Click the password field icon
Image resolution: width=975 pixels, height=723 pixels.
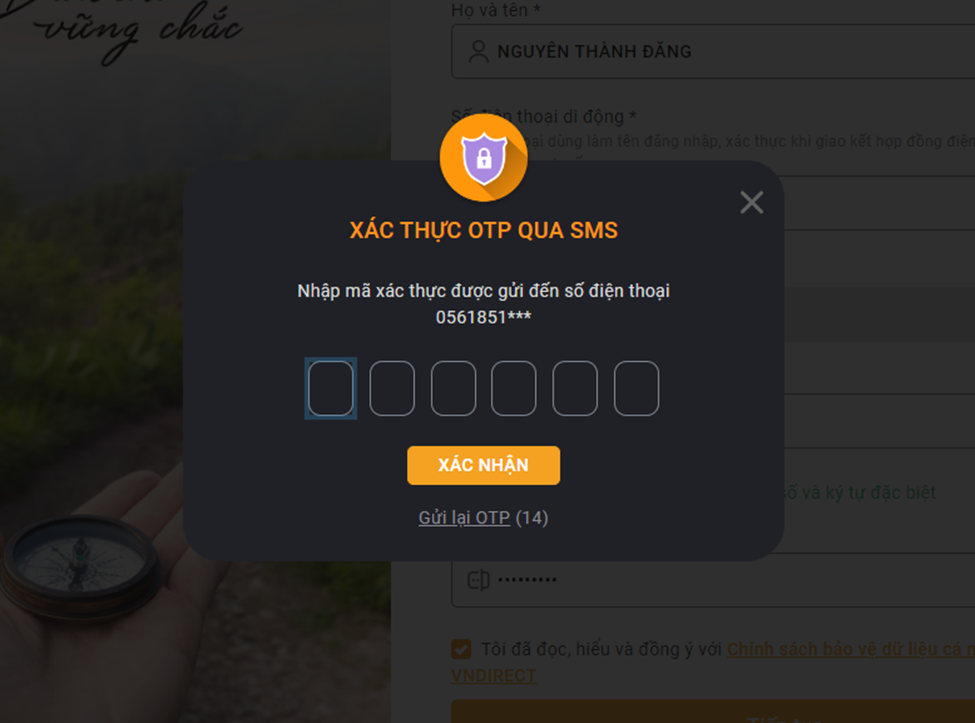click(478, 580)
